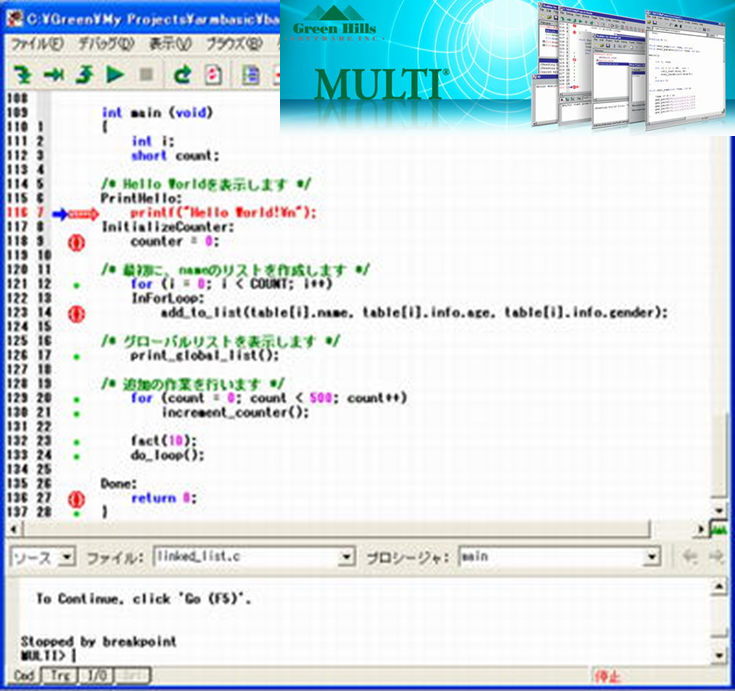Toggle the breakpoint on return 0 line

(x=76, y=499)
